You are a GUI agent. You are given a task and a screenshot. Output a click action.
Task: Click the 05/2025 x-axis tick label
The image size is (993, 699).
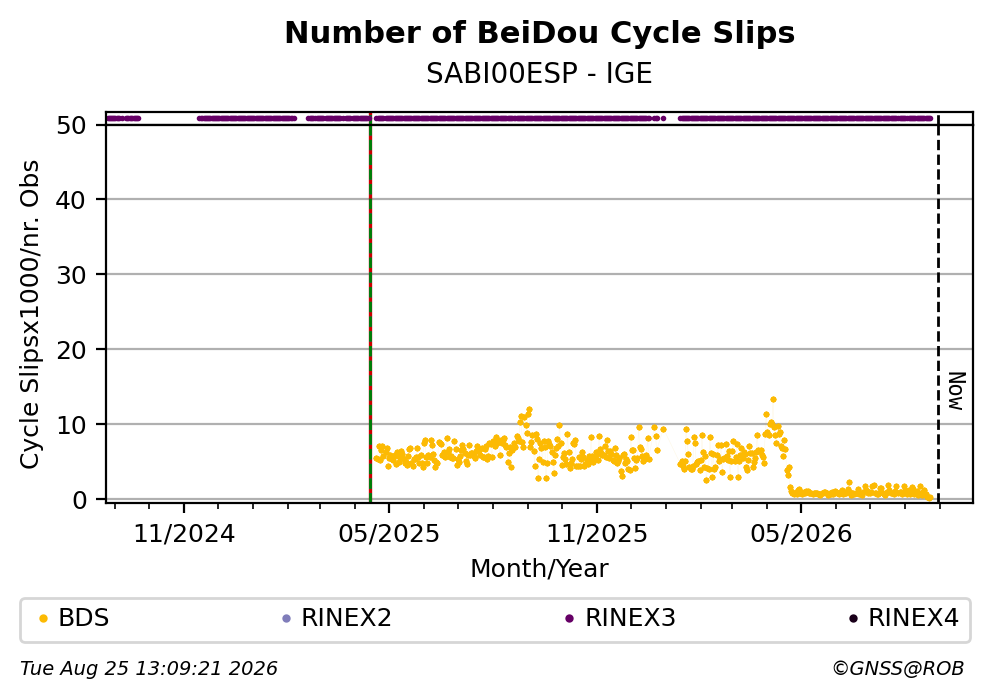(x=389, y=534)
